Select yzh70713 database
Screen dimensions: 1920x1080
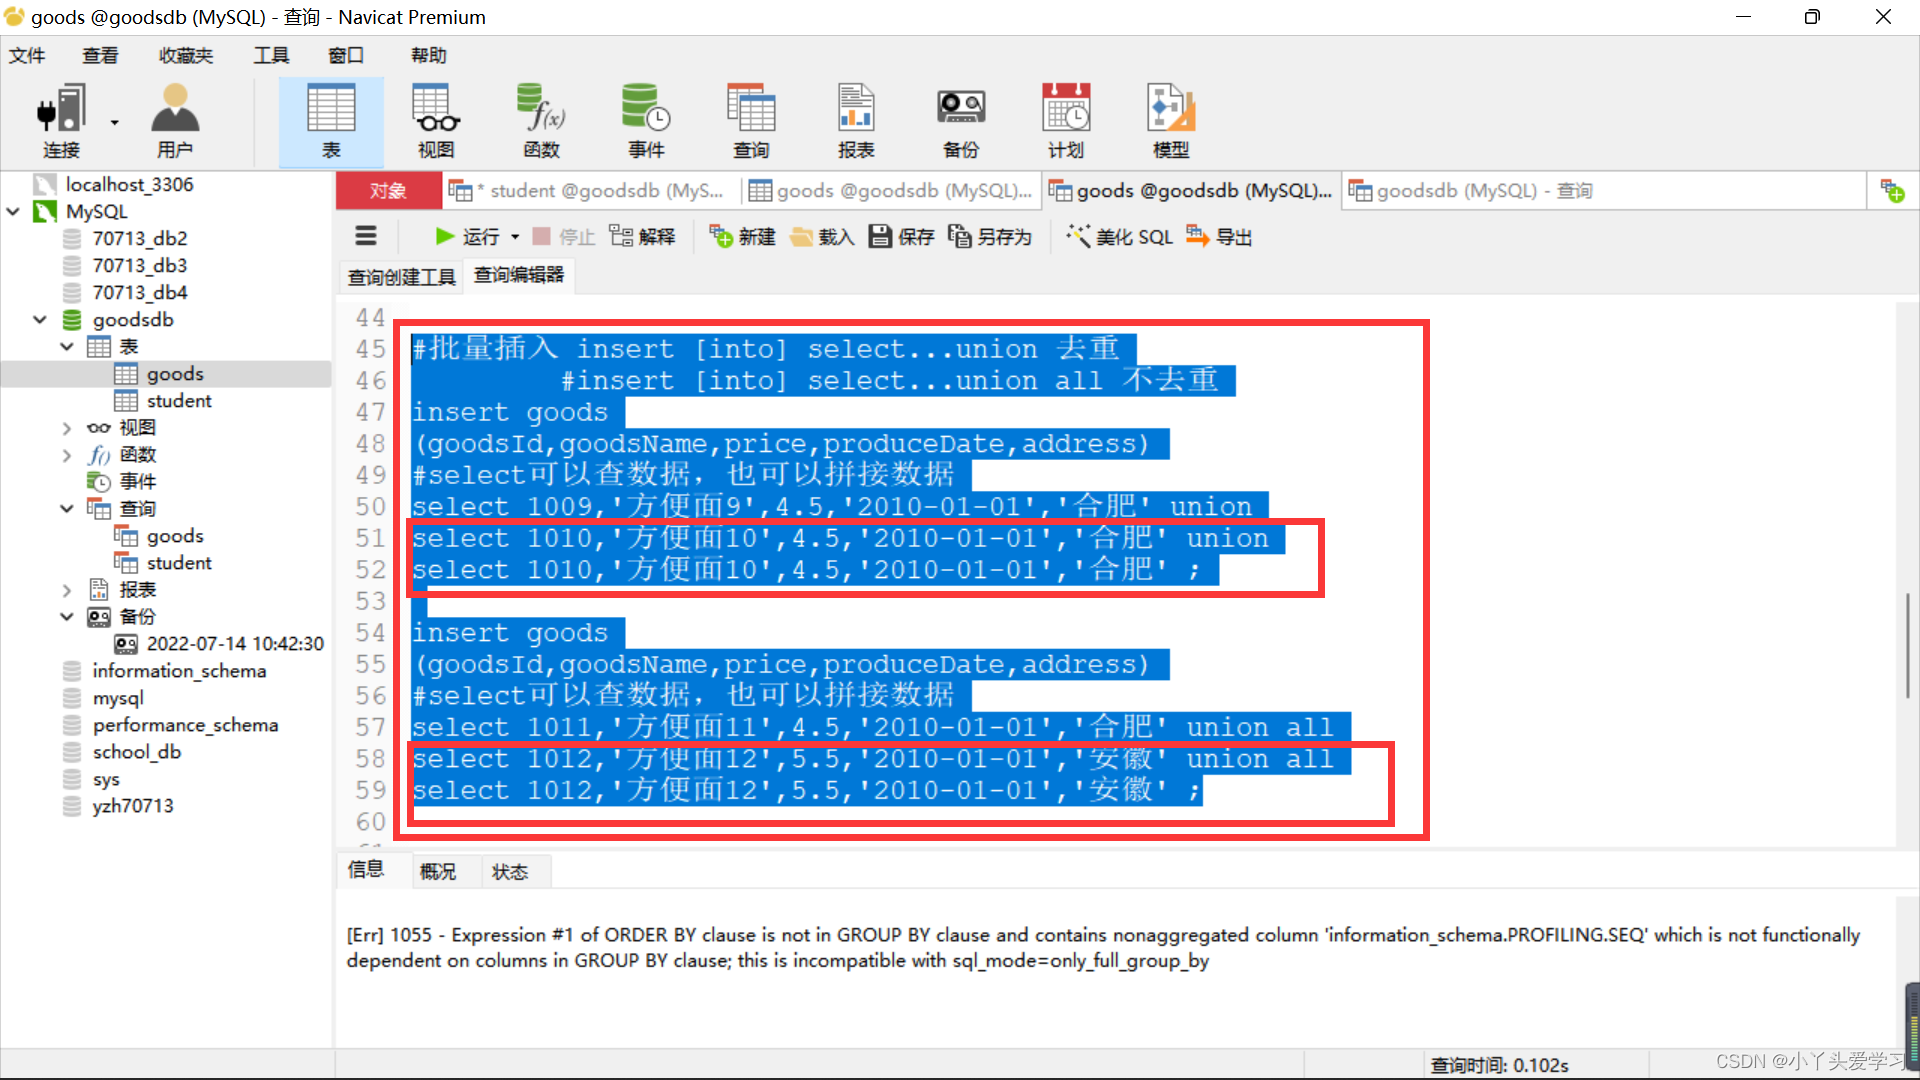132,805
